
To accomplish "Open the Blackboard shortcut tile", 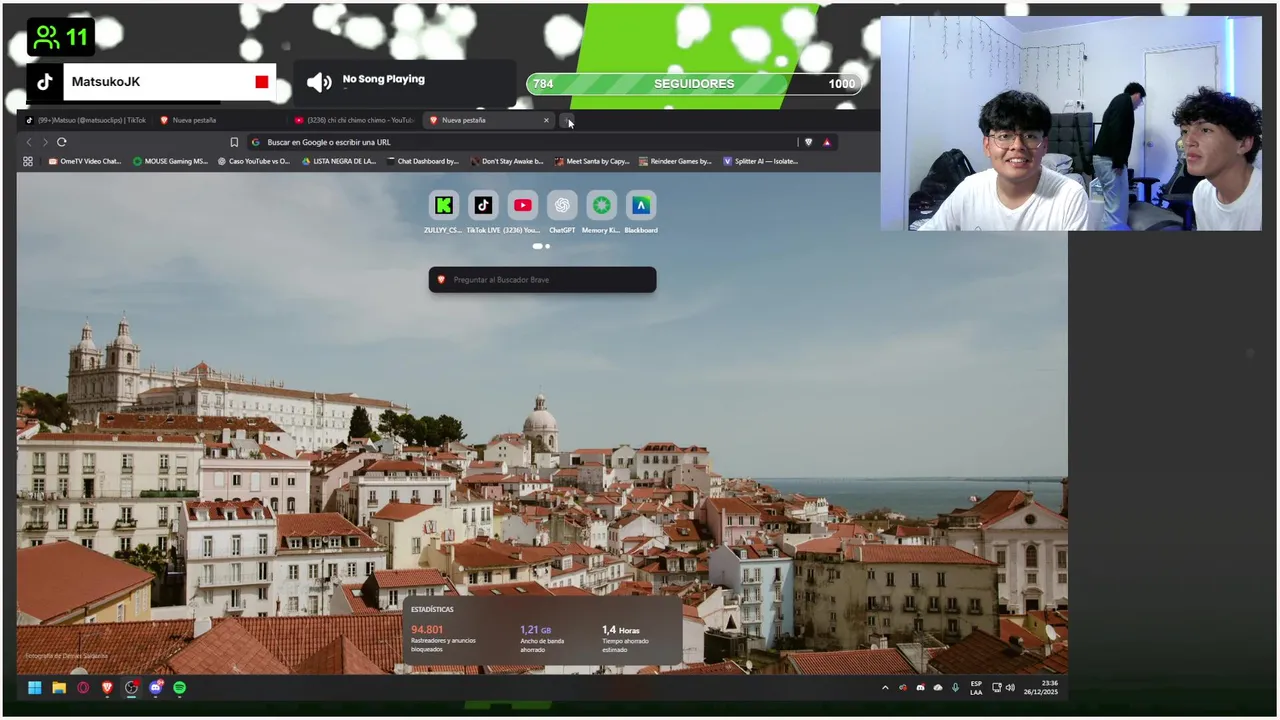I will 641,206.
